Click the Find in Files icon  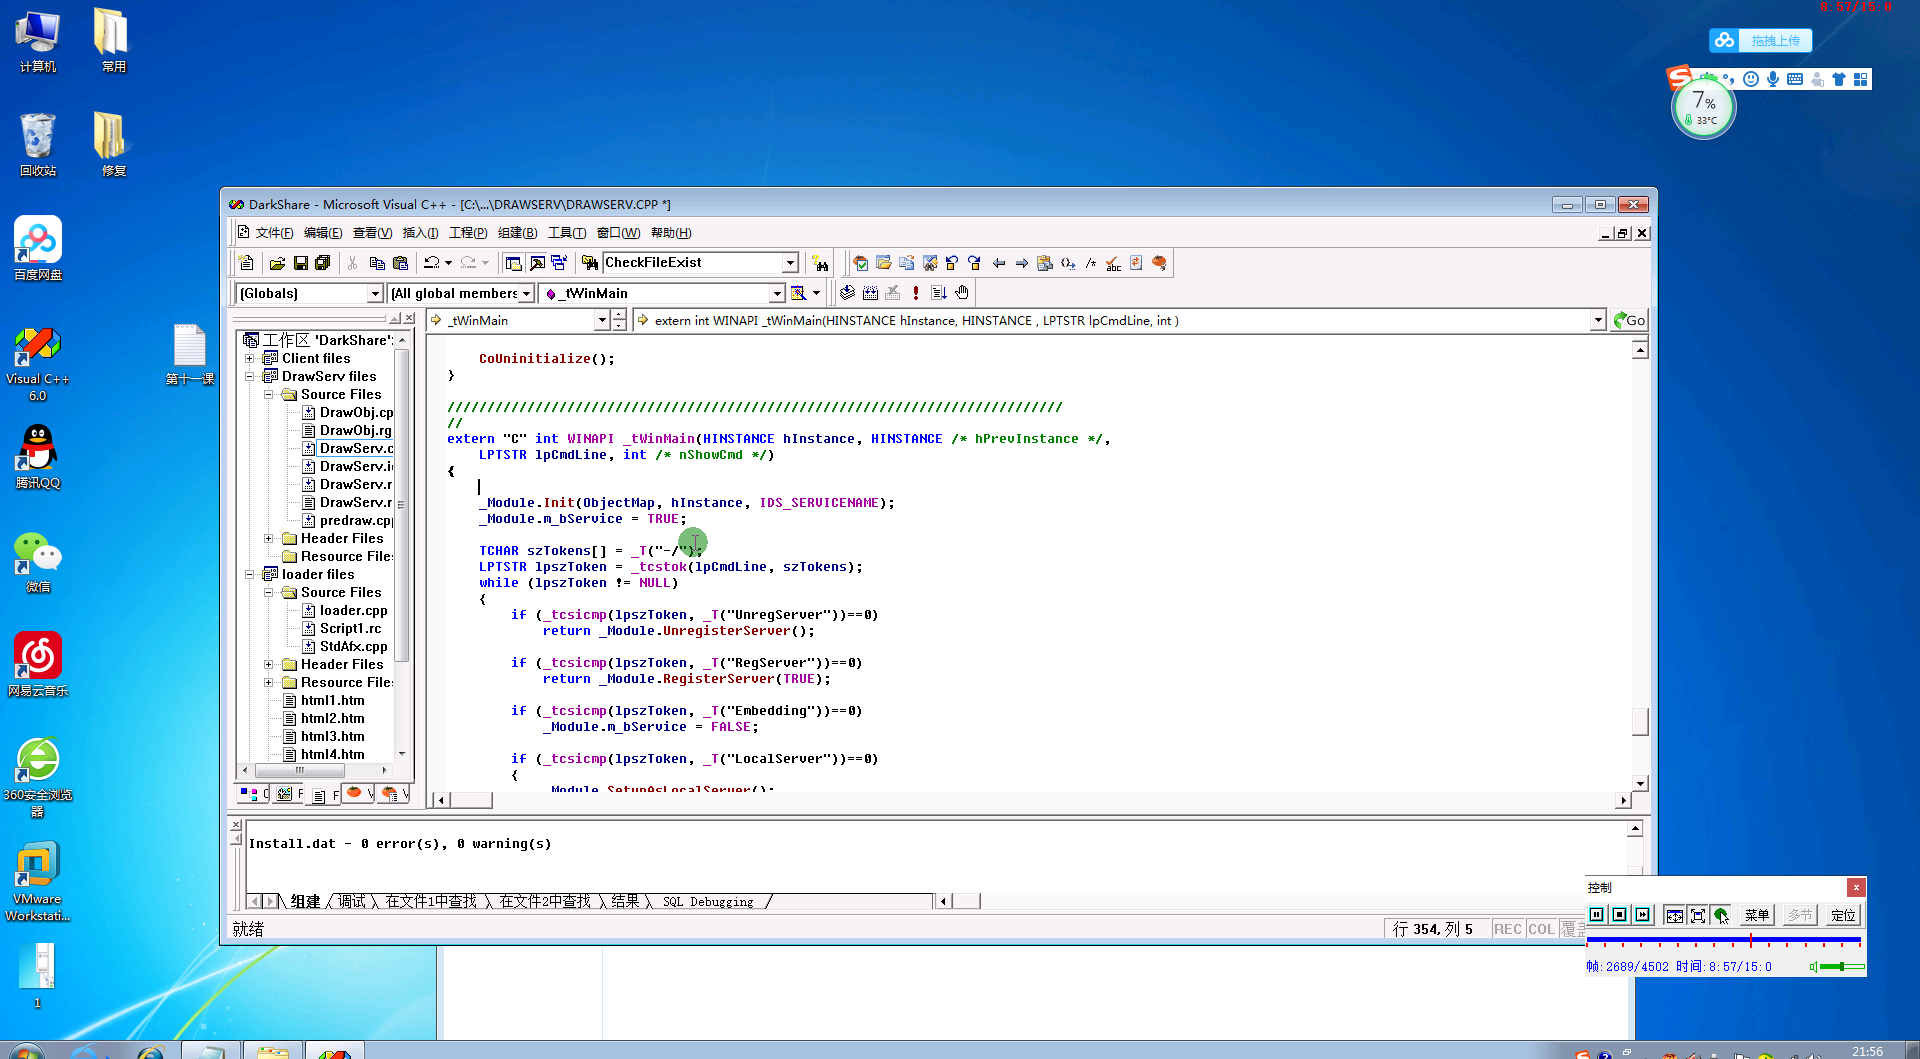click(590, 263)
